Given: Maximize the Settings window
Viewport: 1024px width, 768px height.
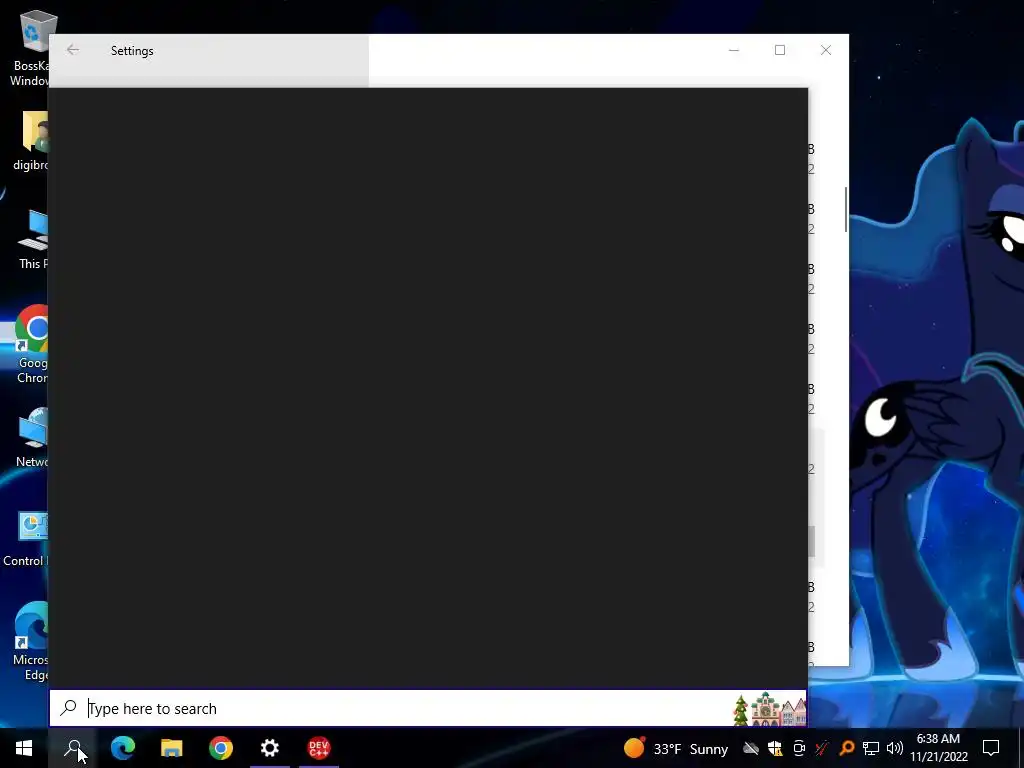Looking at the screenshot, I should [780, 50].
